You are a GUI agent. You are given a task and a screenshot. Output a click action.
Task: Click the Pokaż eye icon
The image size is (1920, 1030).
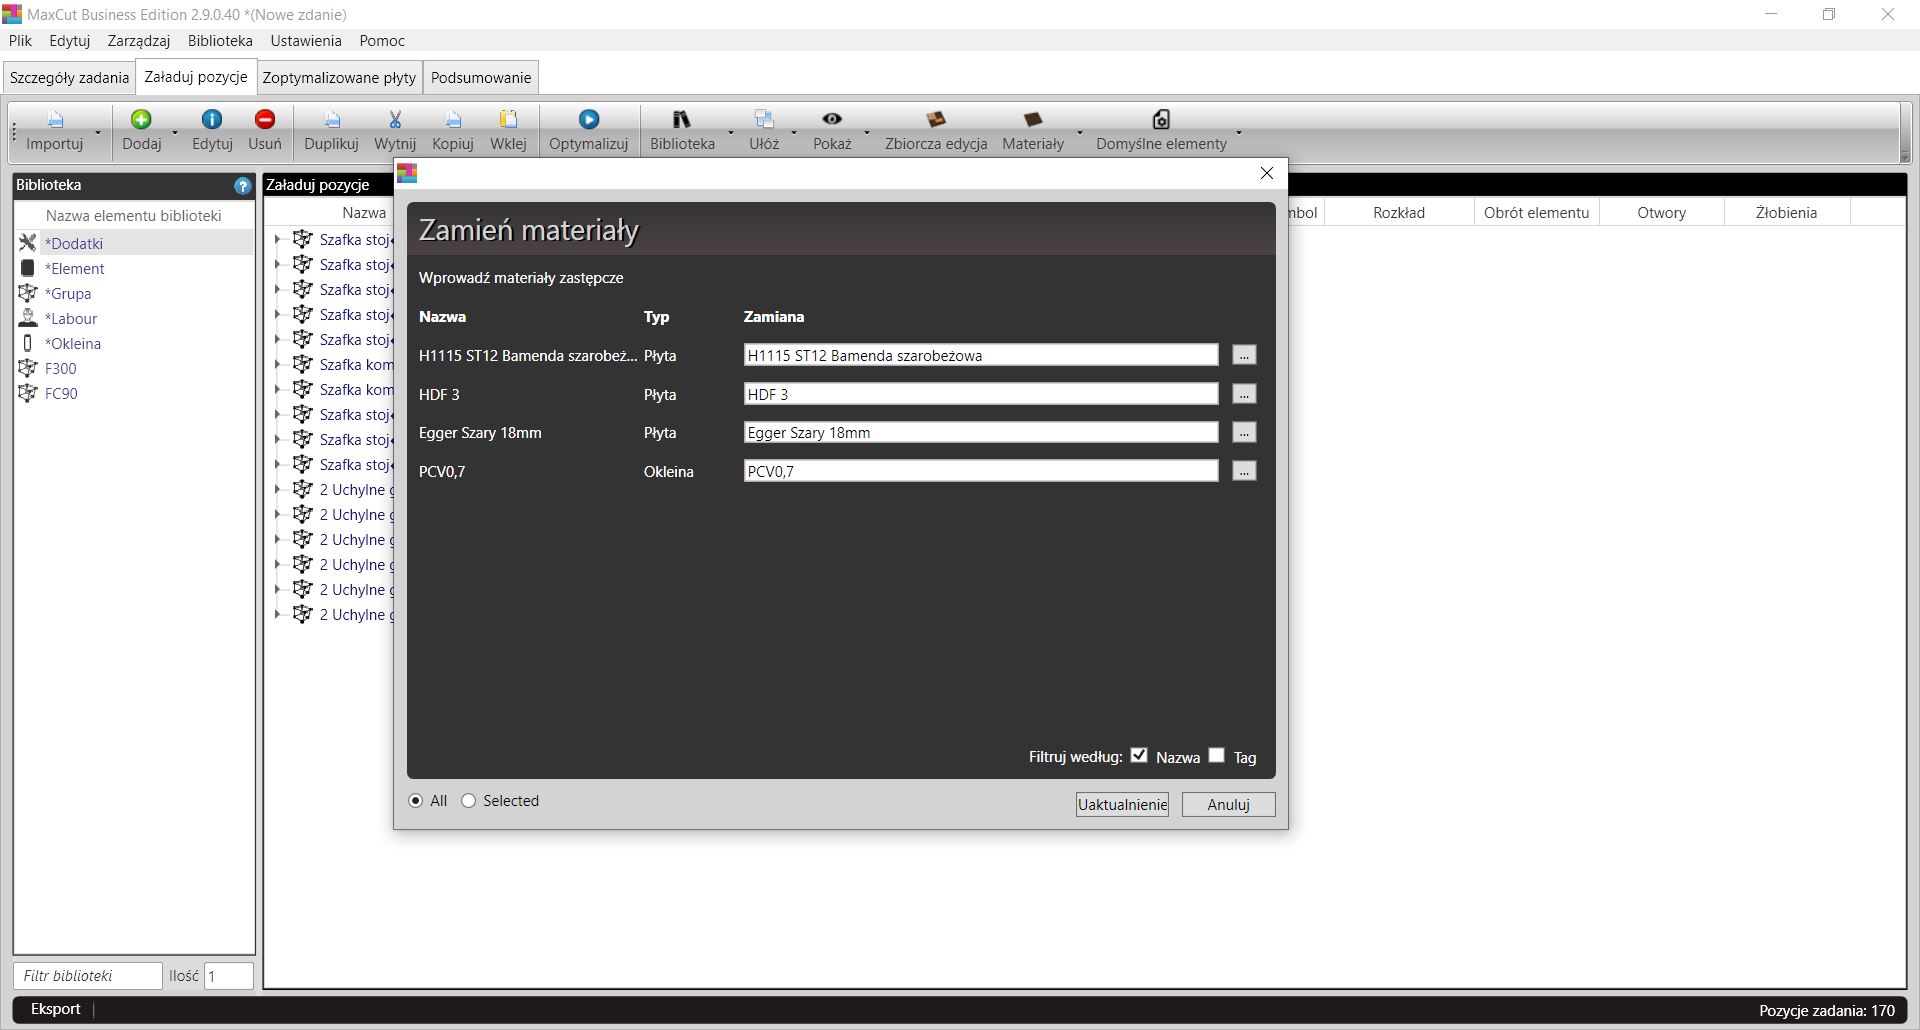click(831, 120)
